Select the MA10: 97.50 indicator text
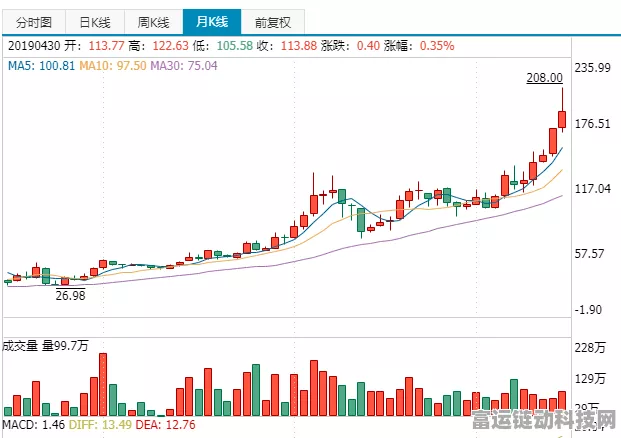Image resolution: width=621 pixels, height=438 pixels. point(113,66)
